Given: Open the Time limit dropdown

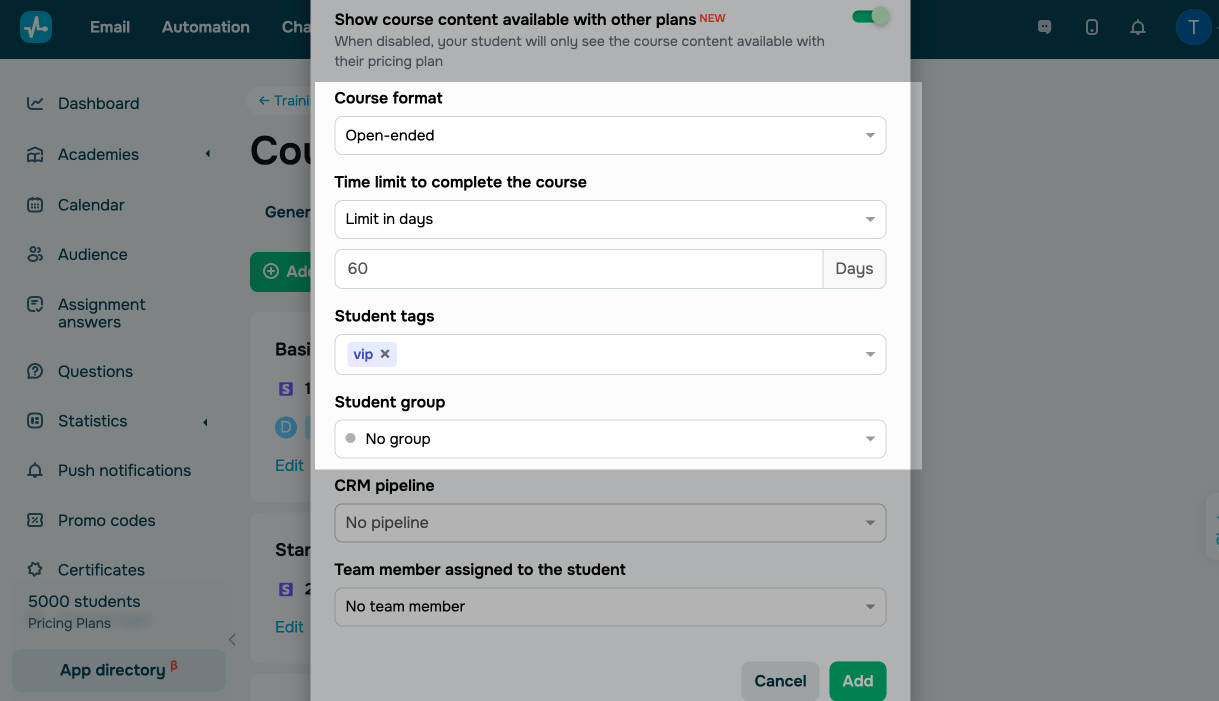Looking at the screenshot, I should [x=610, y=219].
